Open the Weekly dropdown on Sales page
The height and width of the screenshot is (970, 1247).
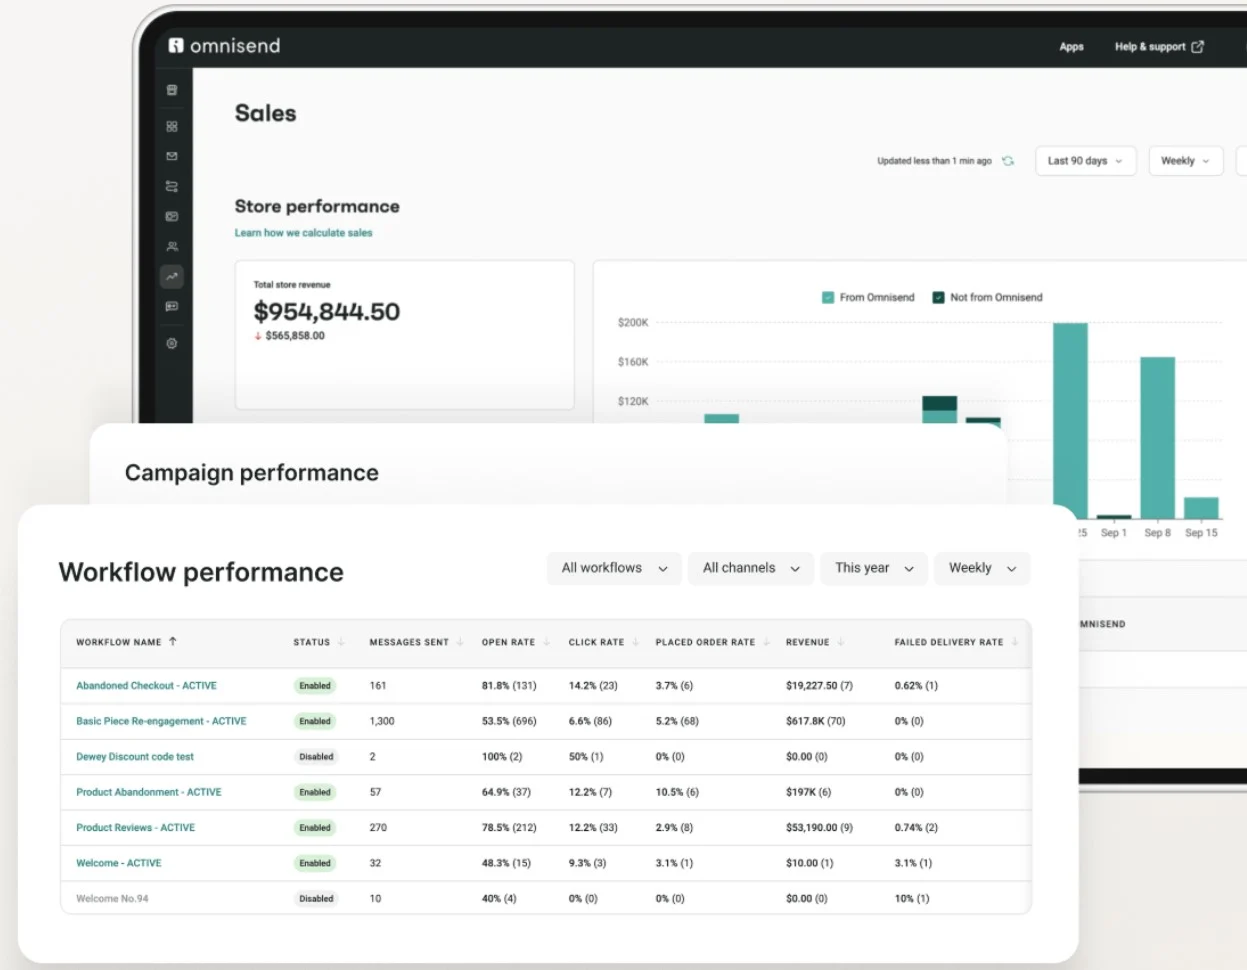[x=1186, y=161]
